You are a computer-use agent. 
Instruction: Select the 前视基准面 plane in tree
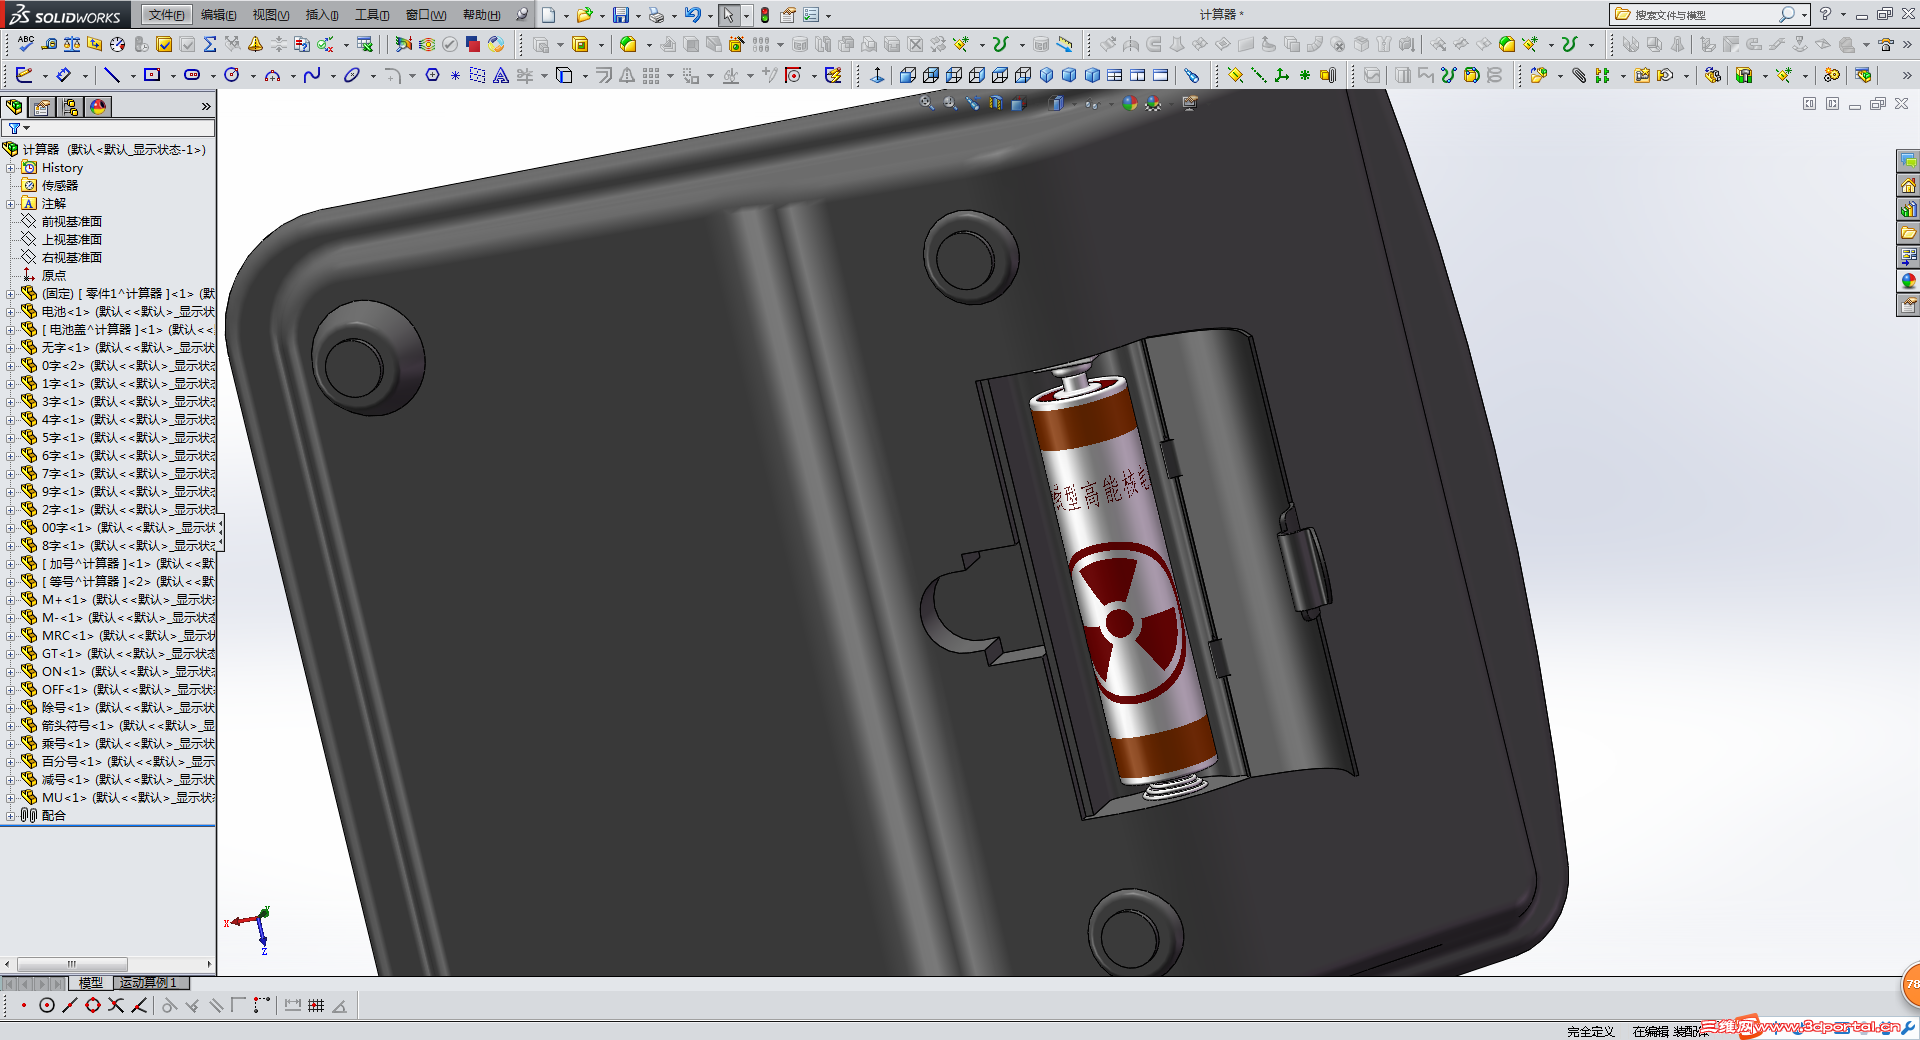tap(71, 222)
